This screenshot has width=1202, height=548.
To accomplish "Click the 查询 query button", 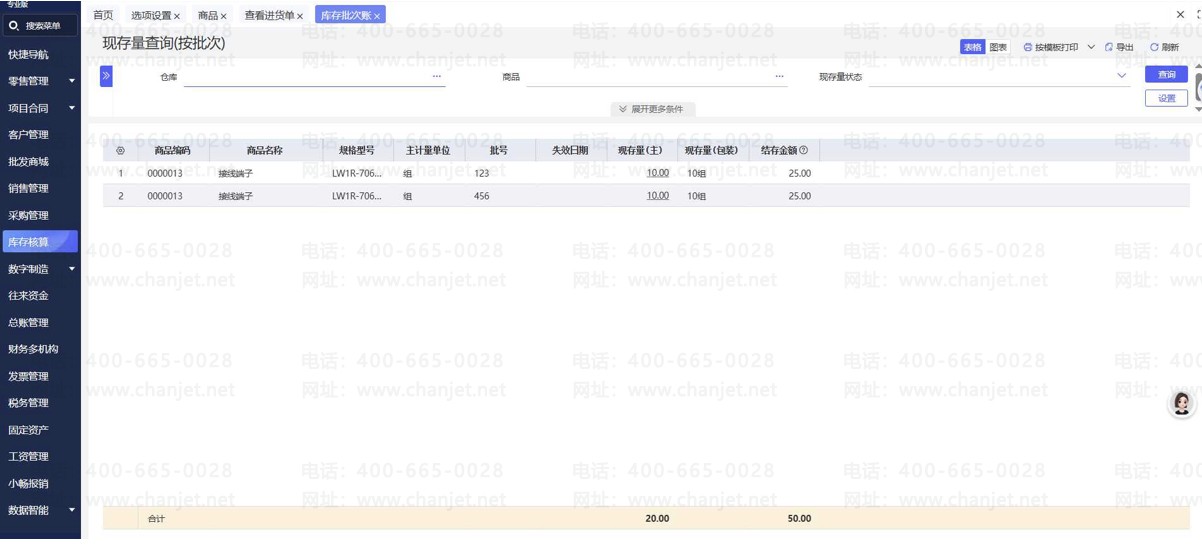I will tap(1166, 75).
